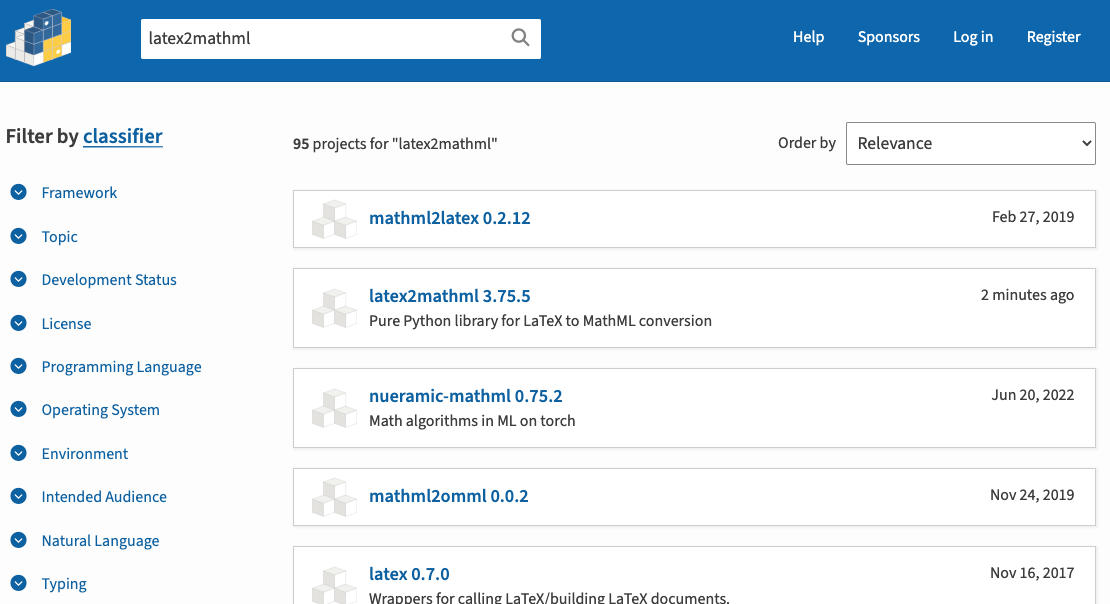Click the PyPI logo in the header
Viewport: 1110px width, 604px height.
point(39,38)
